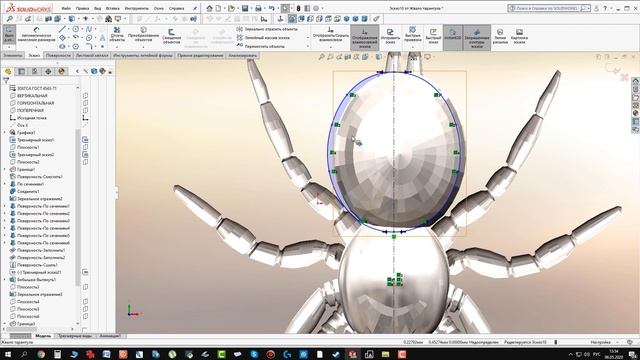Click Смещение объектов offset tool
The image size is (640, 360).
click(171, 36)
